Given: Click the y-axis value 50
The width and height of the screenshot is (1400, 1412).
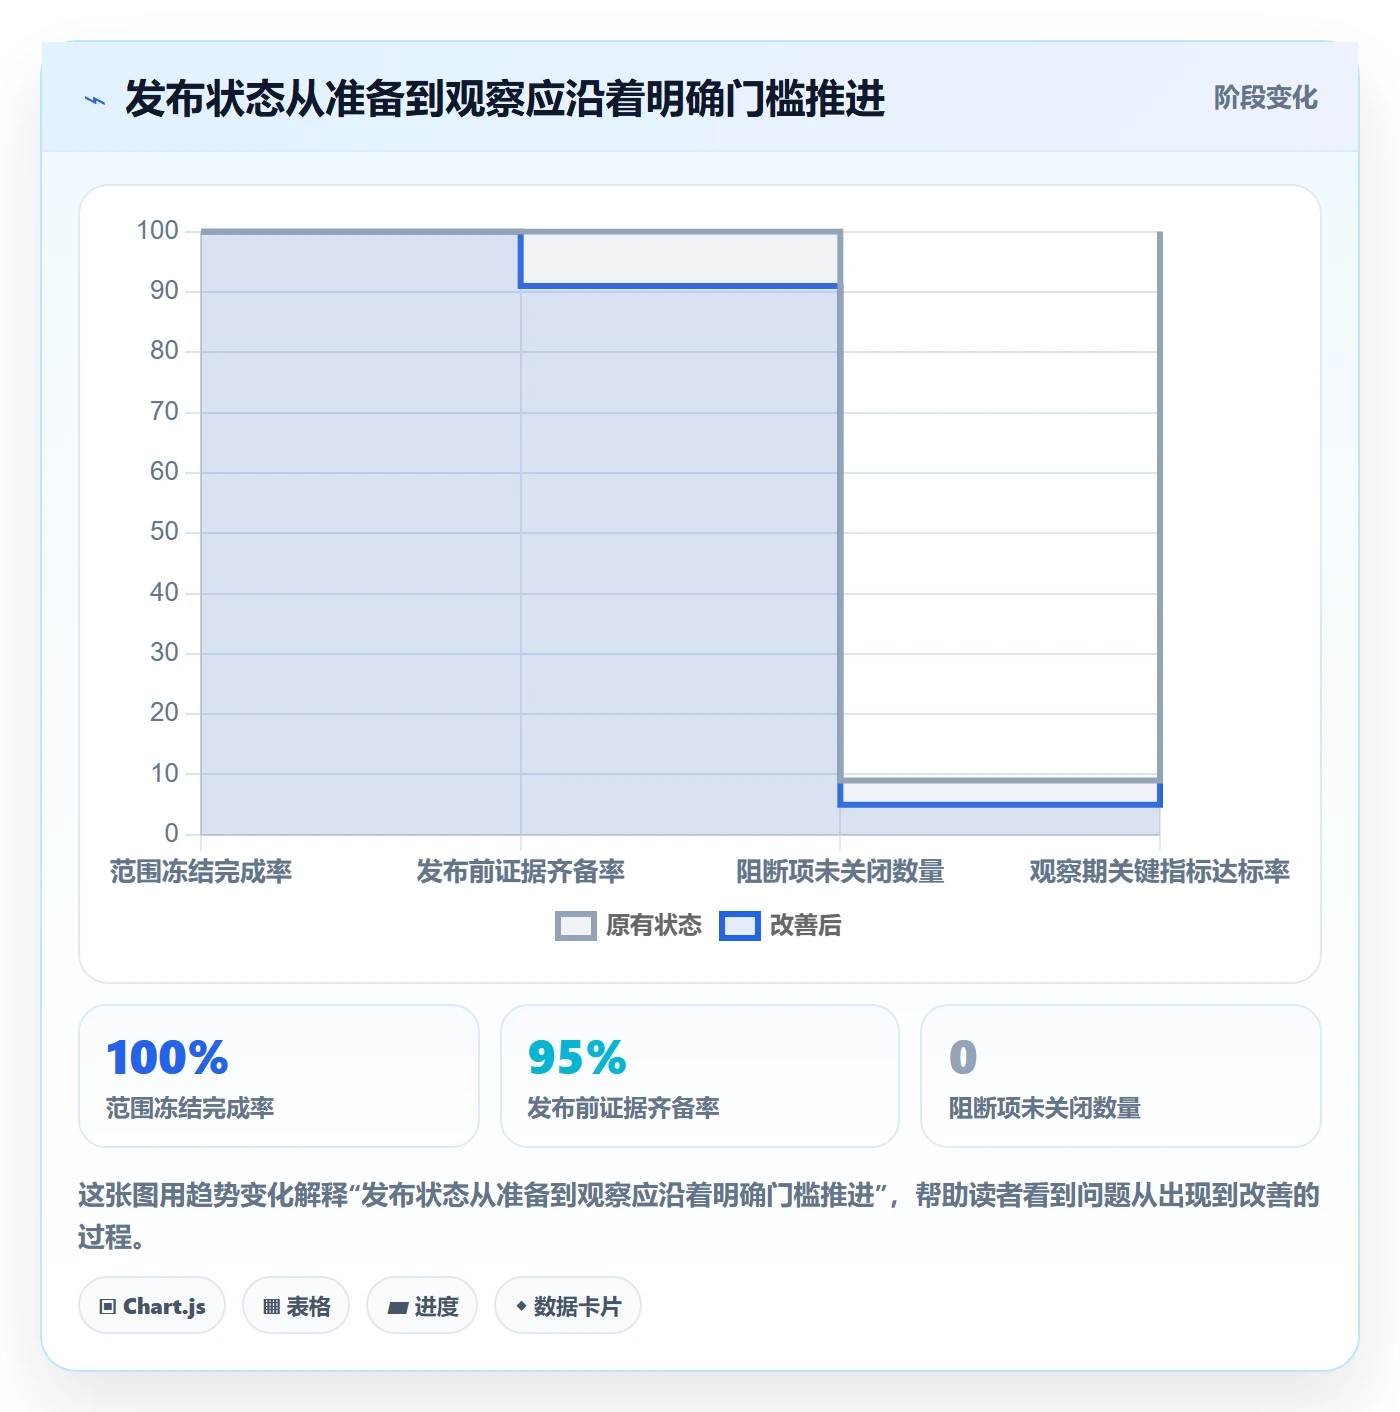Looking at the screenshot, I should 164,532.
